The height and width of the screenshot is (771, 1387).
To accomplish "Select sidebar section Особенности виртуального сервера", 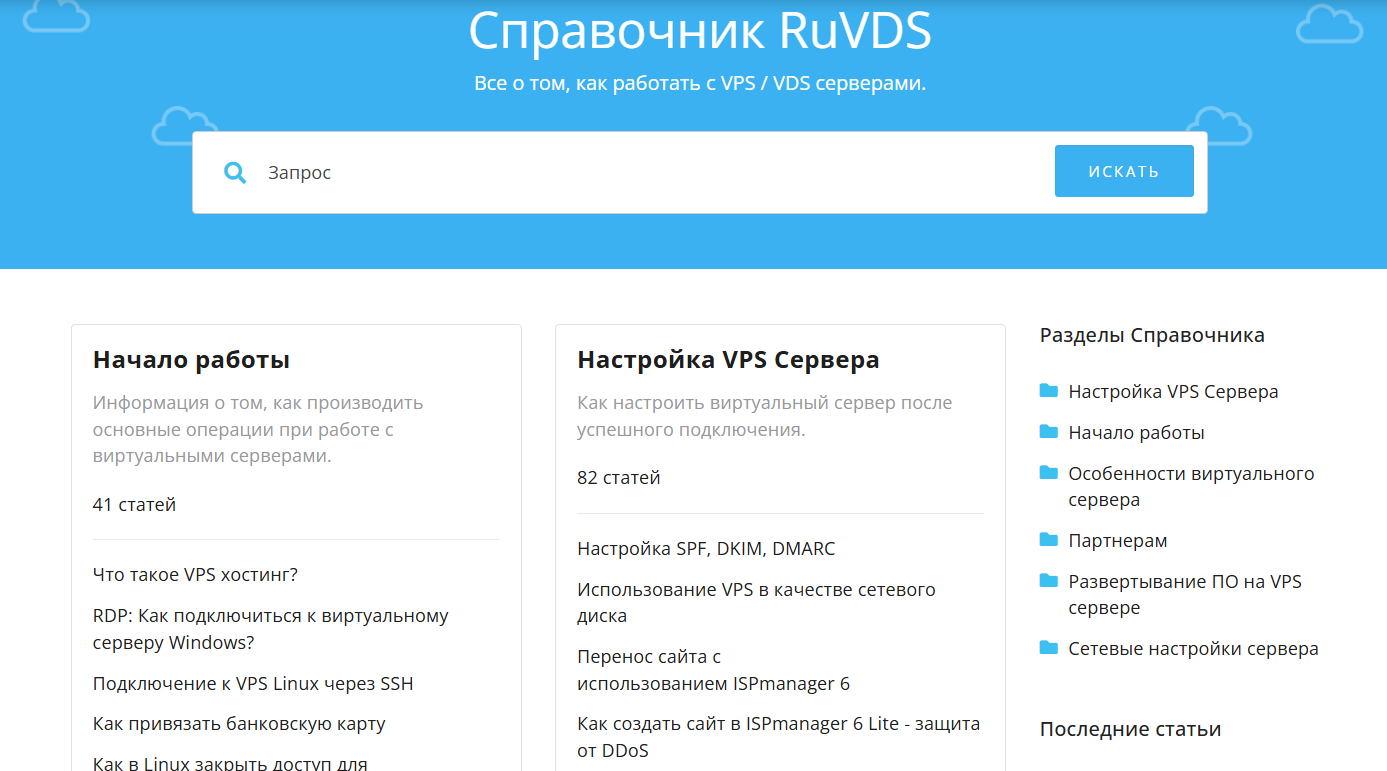I will tap(1191, 486).
